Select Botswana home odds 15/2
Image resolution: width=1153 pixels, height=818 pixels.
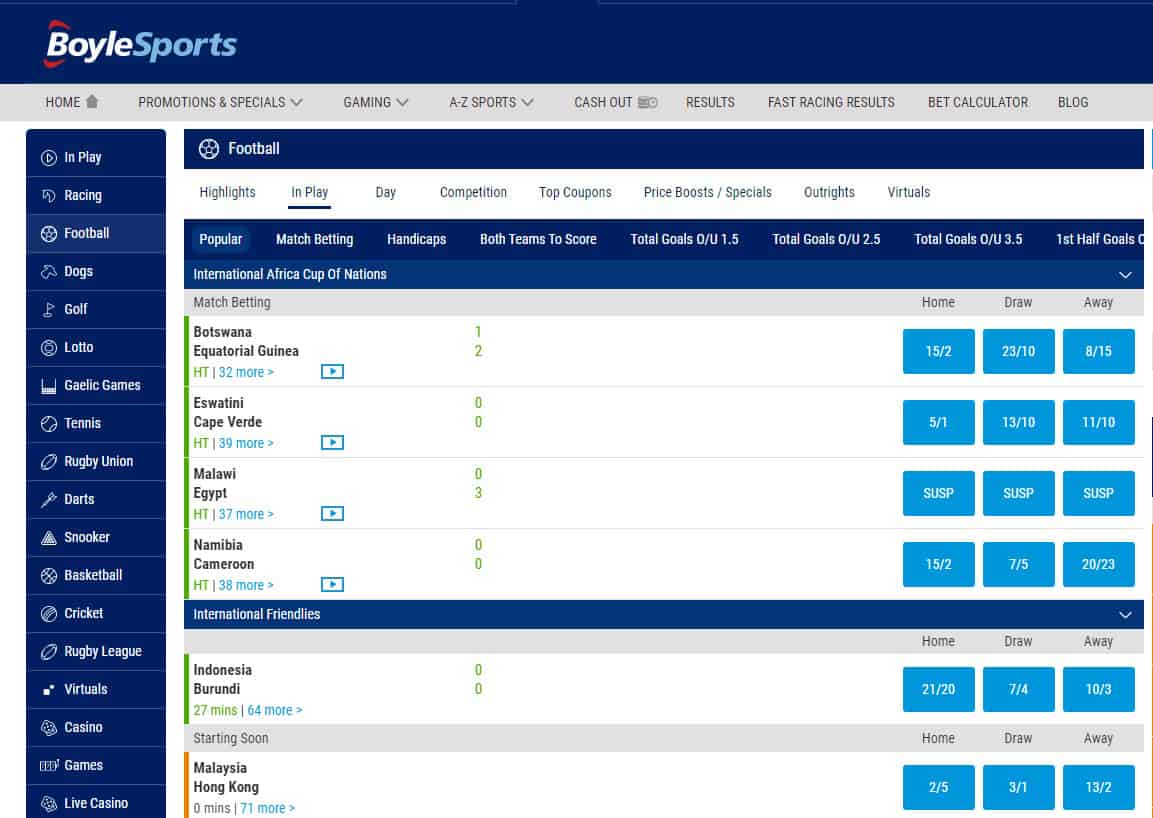point(938,351)
